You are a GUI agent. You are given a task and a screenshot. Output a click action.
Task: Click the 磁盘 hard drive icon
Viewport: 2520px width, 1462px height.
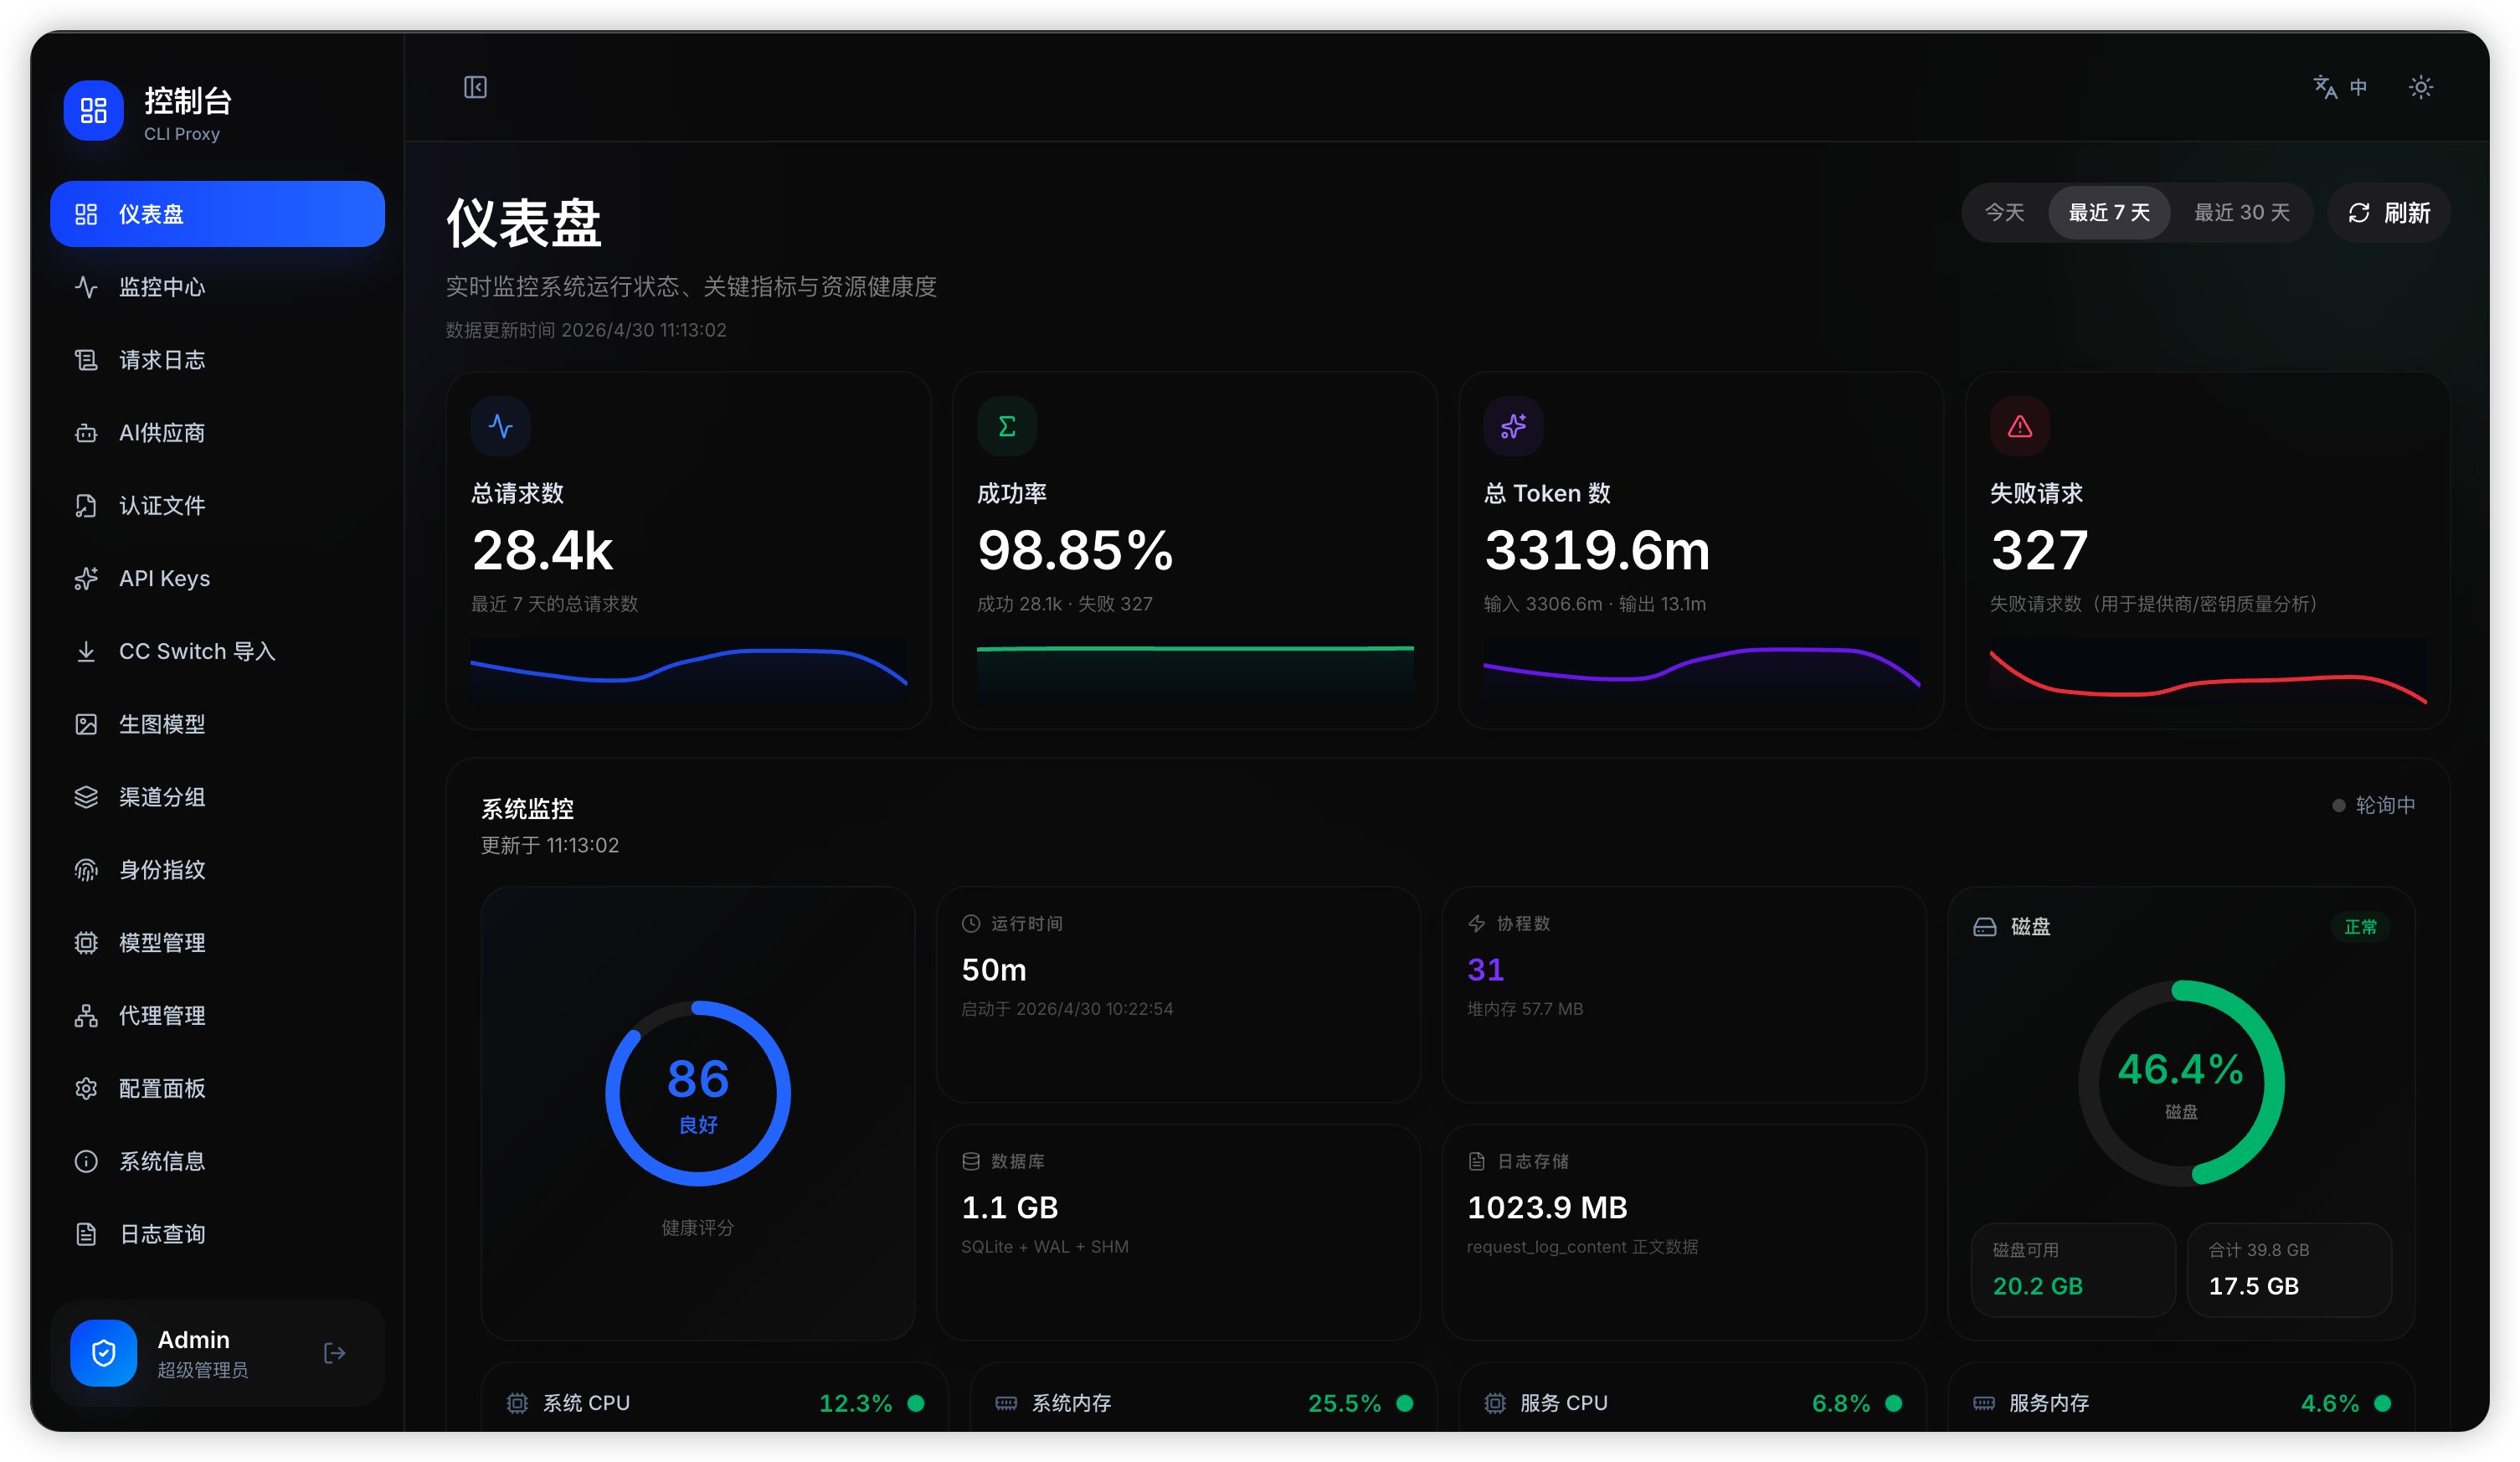click(x=1985, y=927)
